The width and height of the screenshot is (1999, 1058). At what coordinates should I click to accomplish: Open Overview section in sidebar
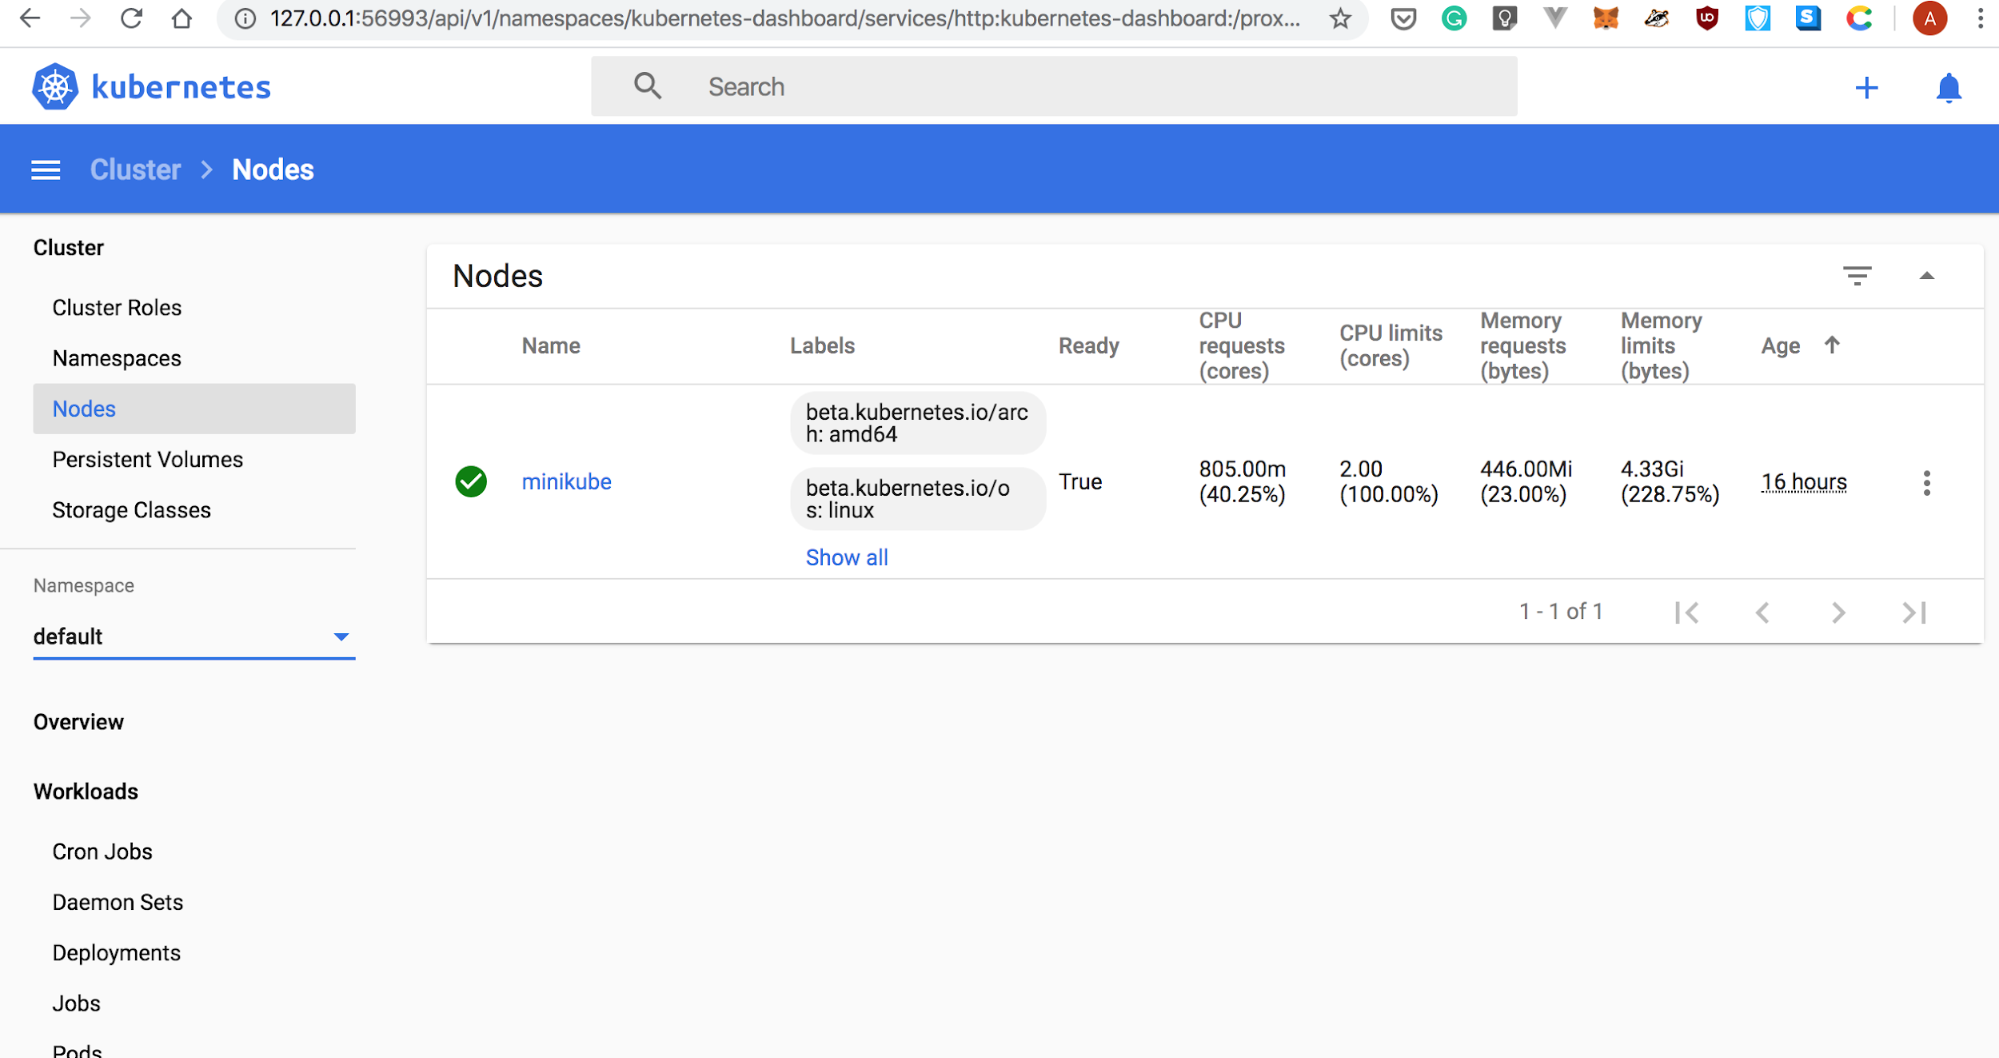pyautogui.click(x=78, y=722)
